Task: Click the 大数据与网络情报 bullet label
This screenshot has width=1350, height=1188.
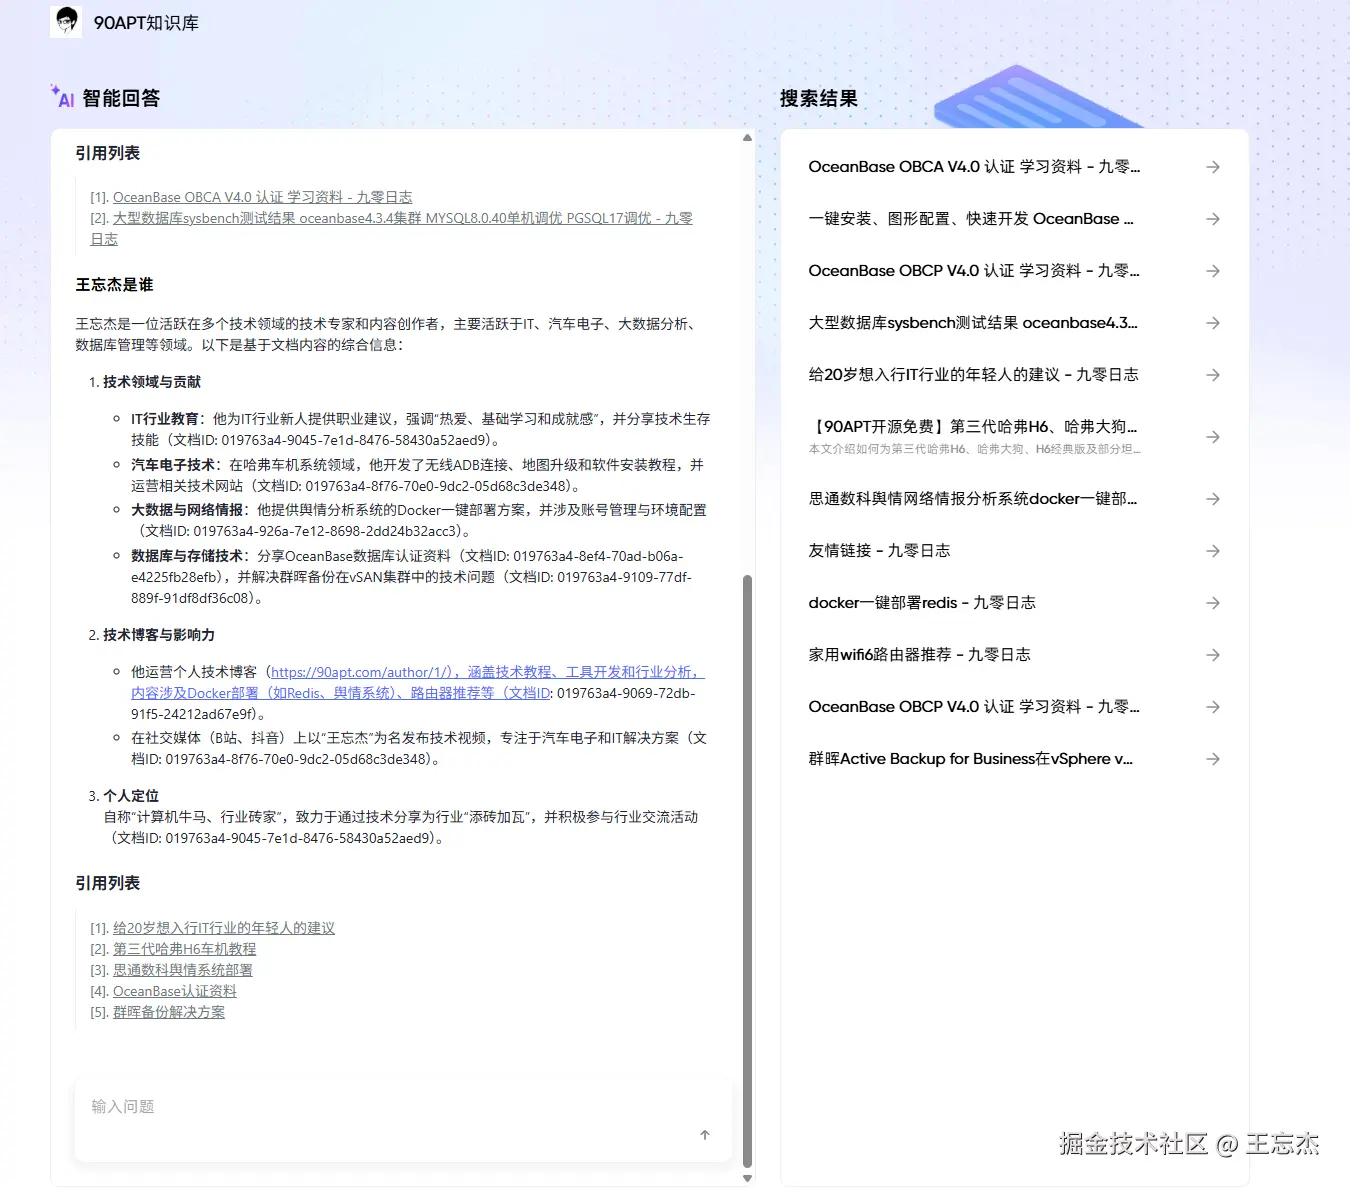Action: 187,510
